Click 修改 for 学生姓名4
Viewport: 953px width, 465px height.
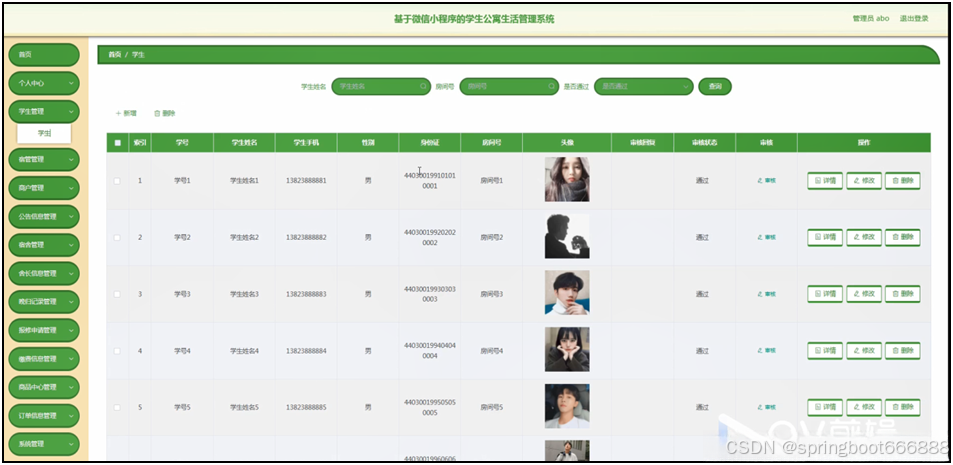pos(864,351)
